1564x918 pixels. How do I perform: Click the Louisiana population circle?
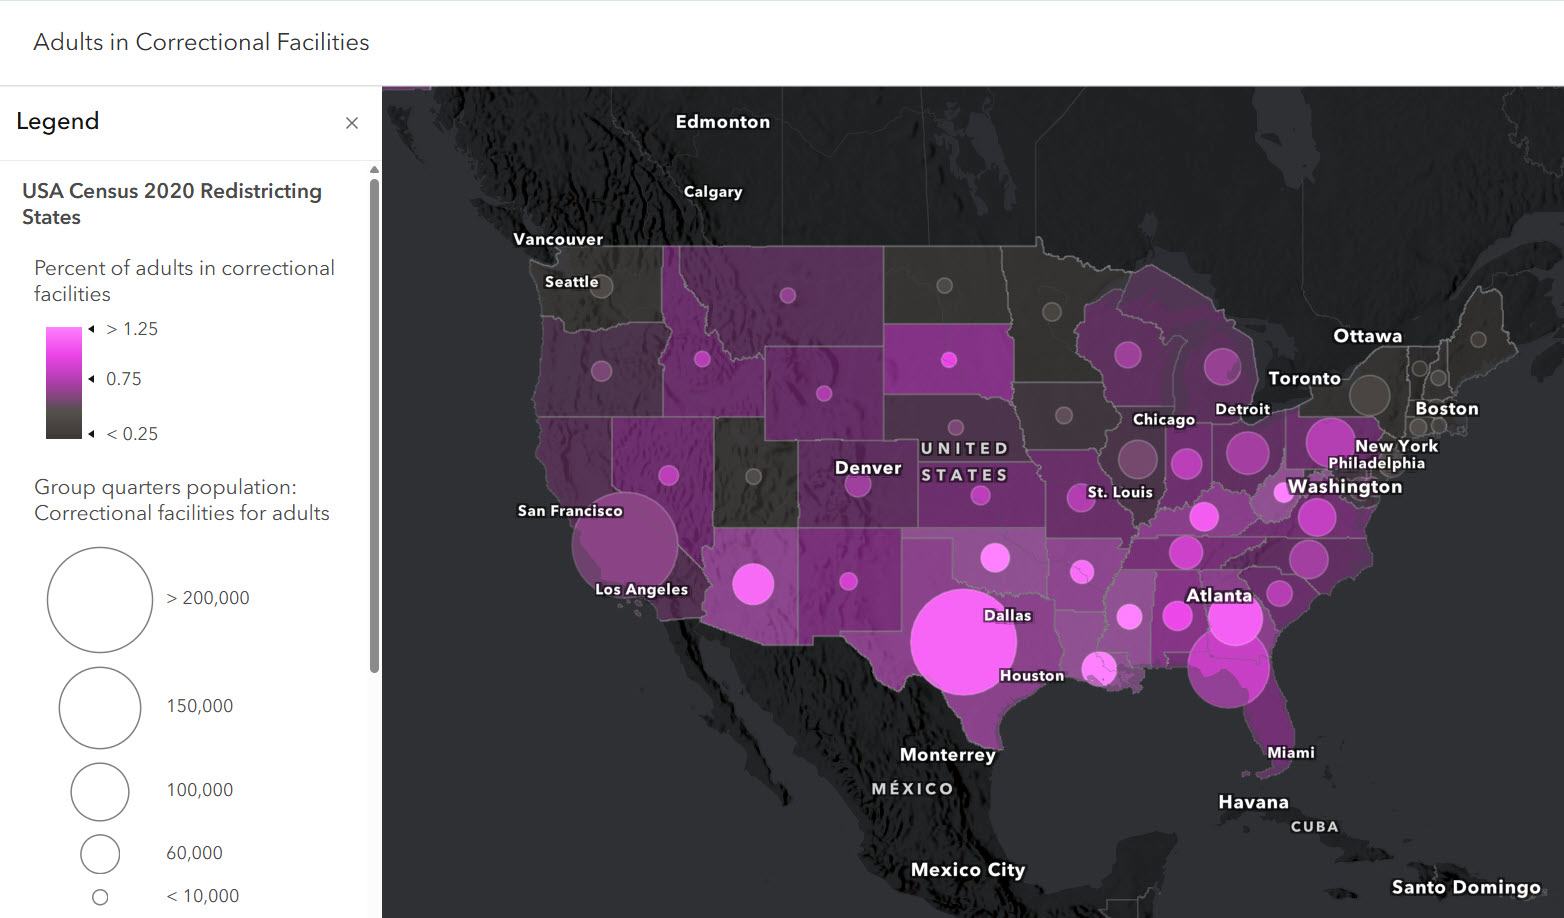click(x=1099, y=669)
